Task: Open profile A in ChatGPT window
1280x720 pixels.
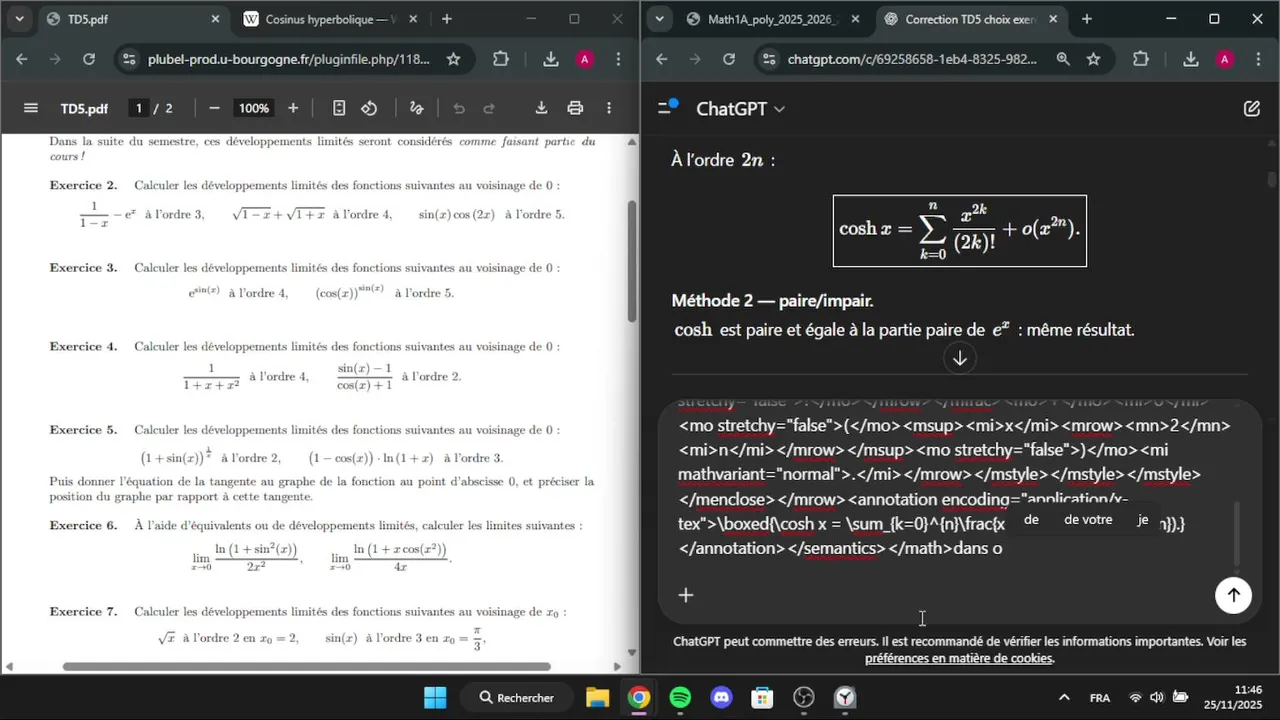Action: coord(1225,59)
